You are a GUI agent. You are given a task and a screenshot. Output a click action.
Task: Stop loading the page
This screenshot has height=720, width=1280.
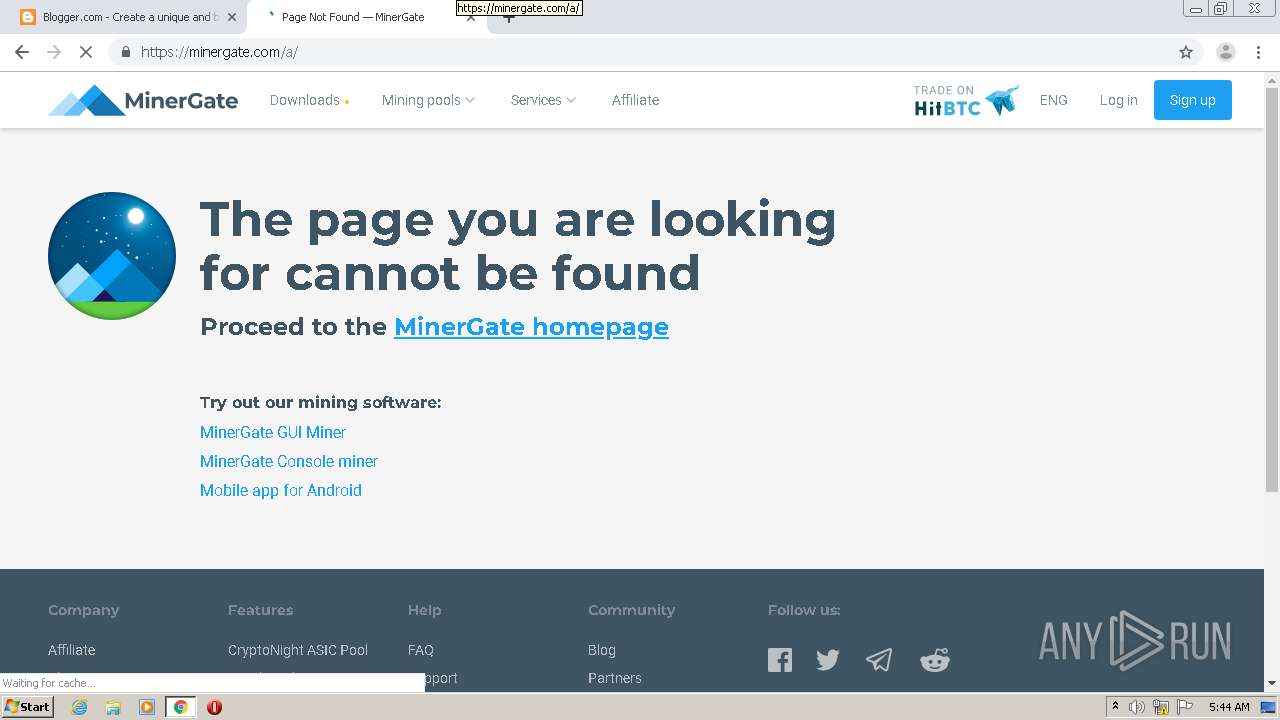pos(86,52)
